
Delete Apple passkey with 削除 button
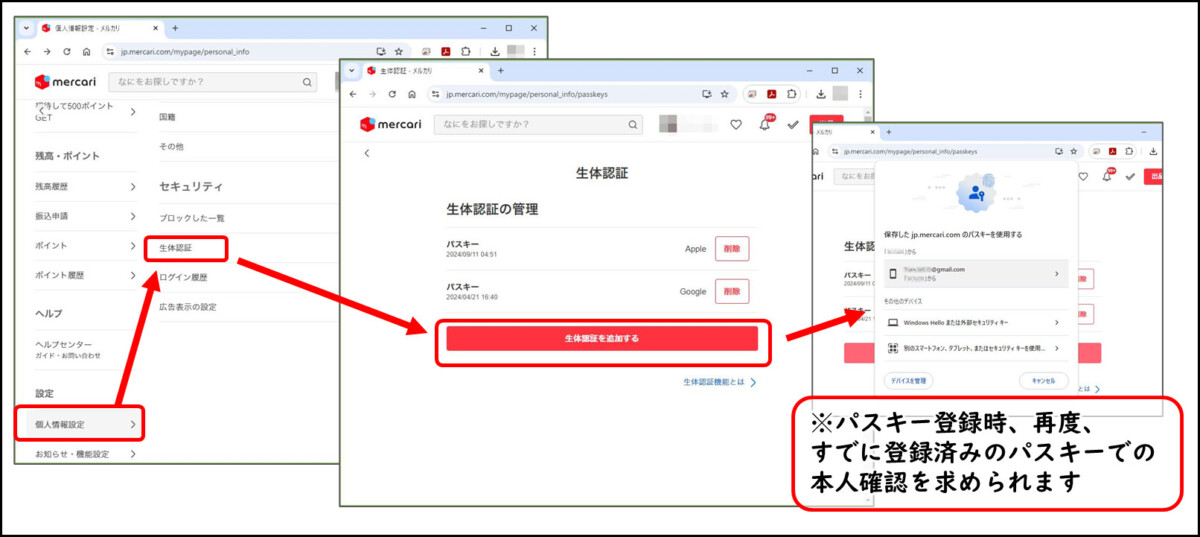click(x=732, y=249)
